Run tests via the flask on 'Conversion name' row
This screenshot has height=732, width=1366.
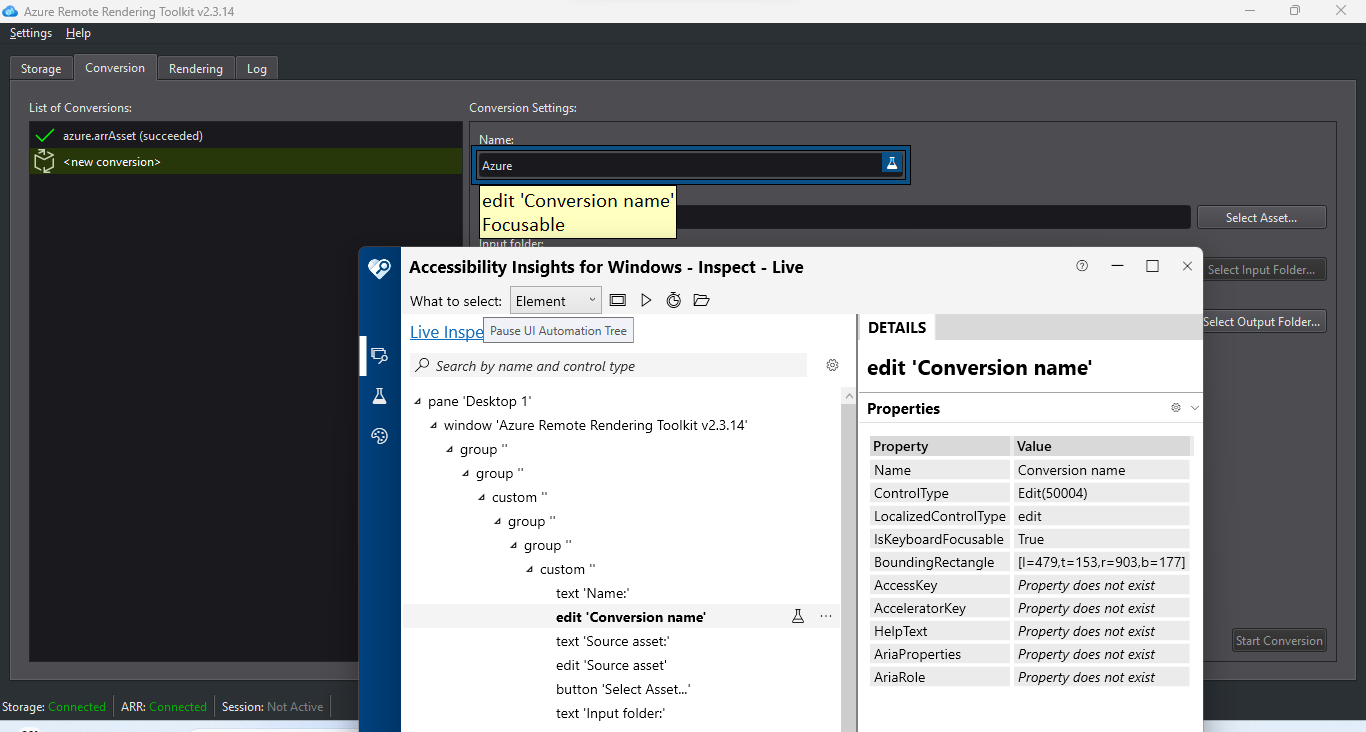(x=798, y=617)
